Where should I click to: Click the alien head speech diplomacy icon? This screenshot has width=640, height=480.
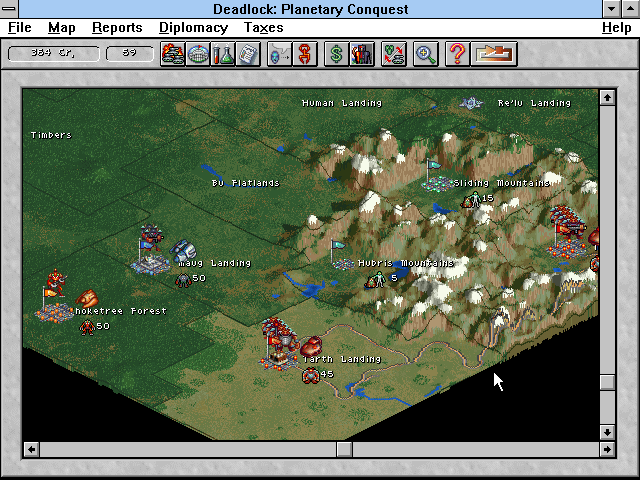[x=280, y=53]
